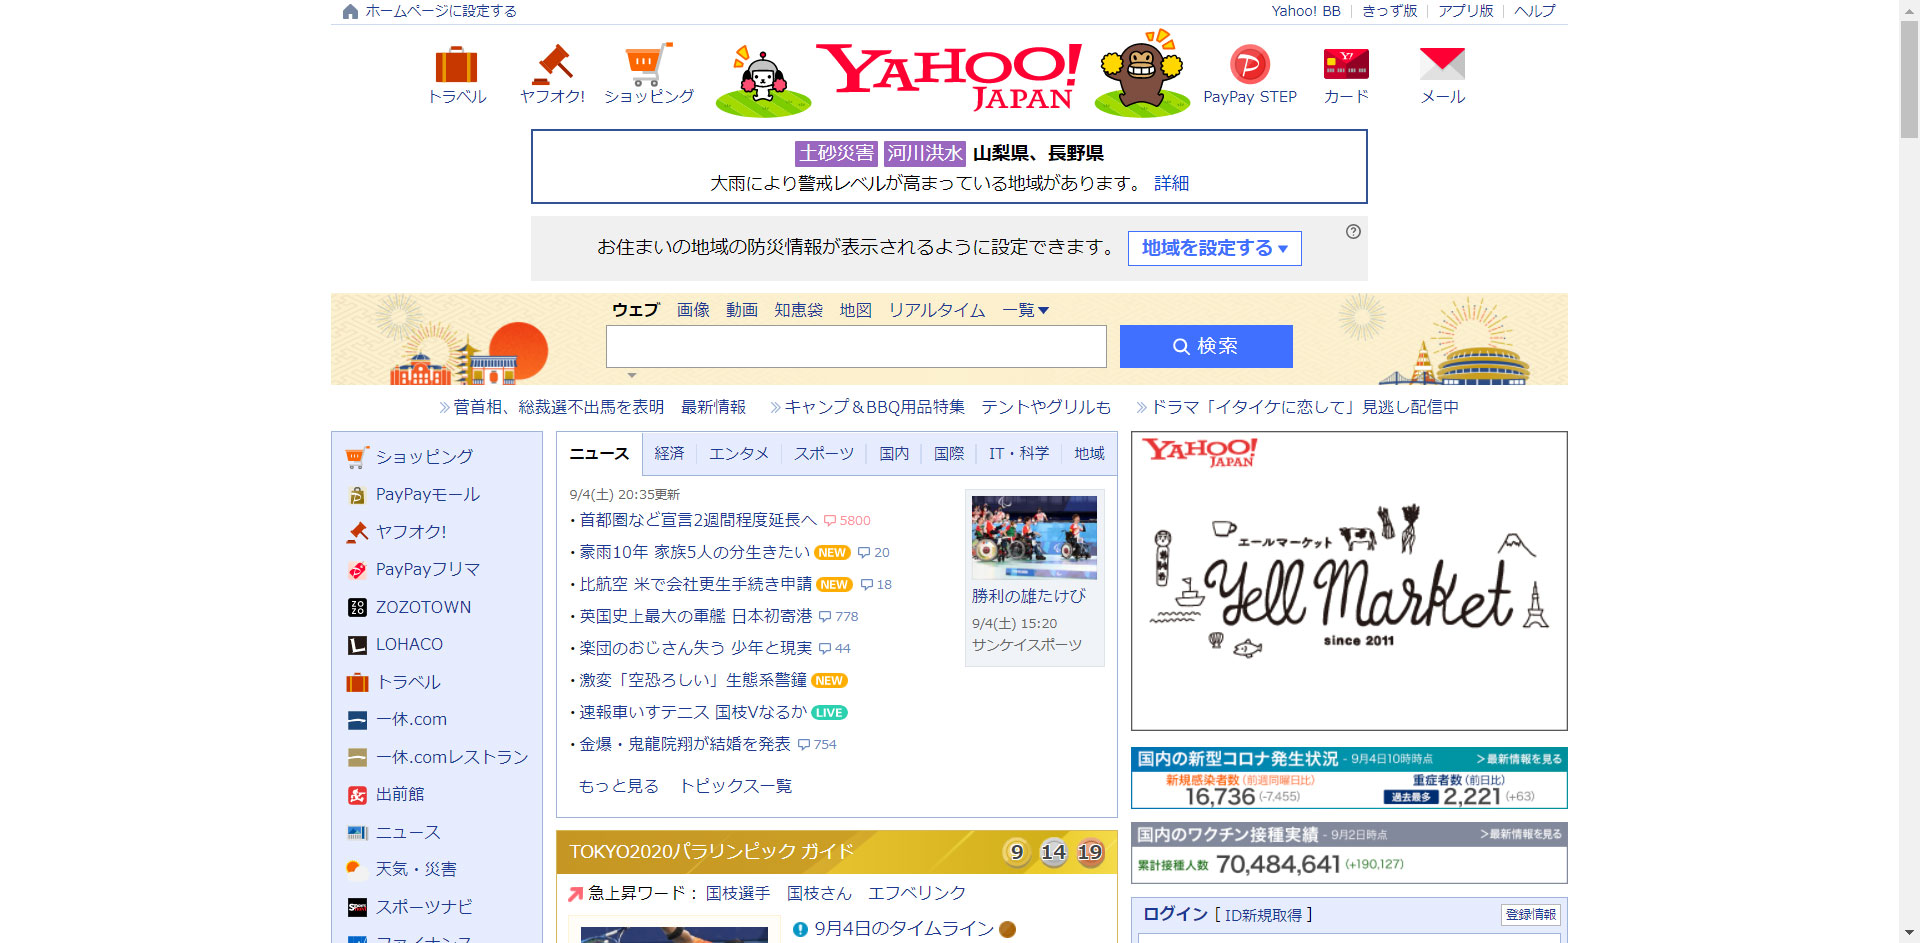Click the sidebar スポーツナビ icon
The height and width of the screenshot is (943, 1920).
tap(357, 908)
